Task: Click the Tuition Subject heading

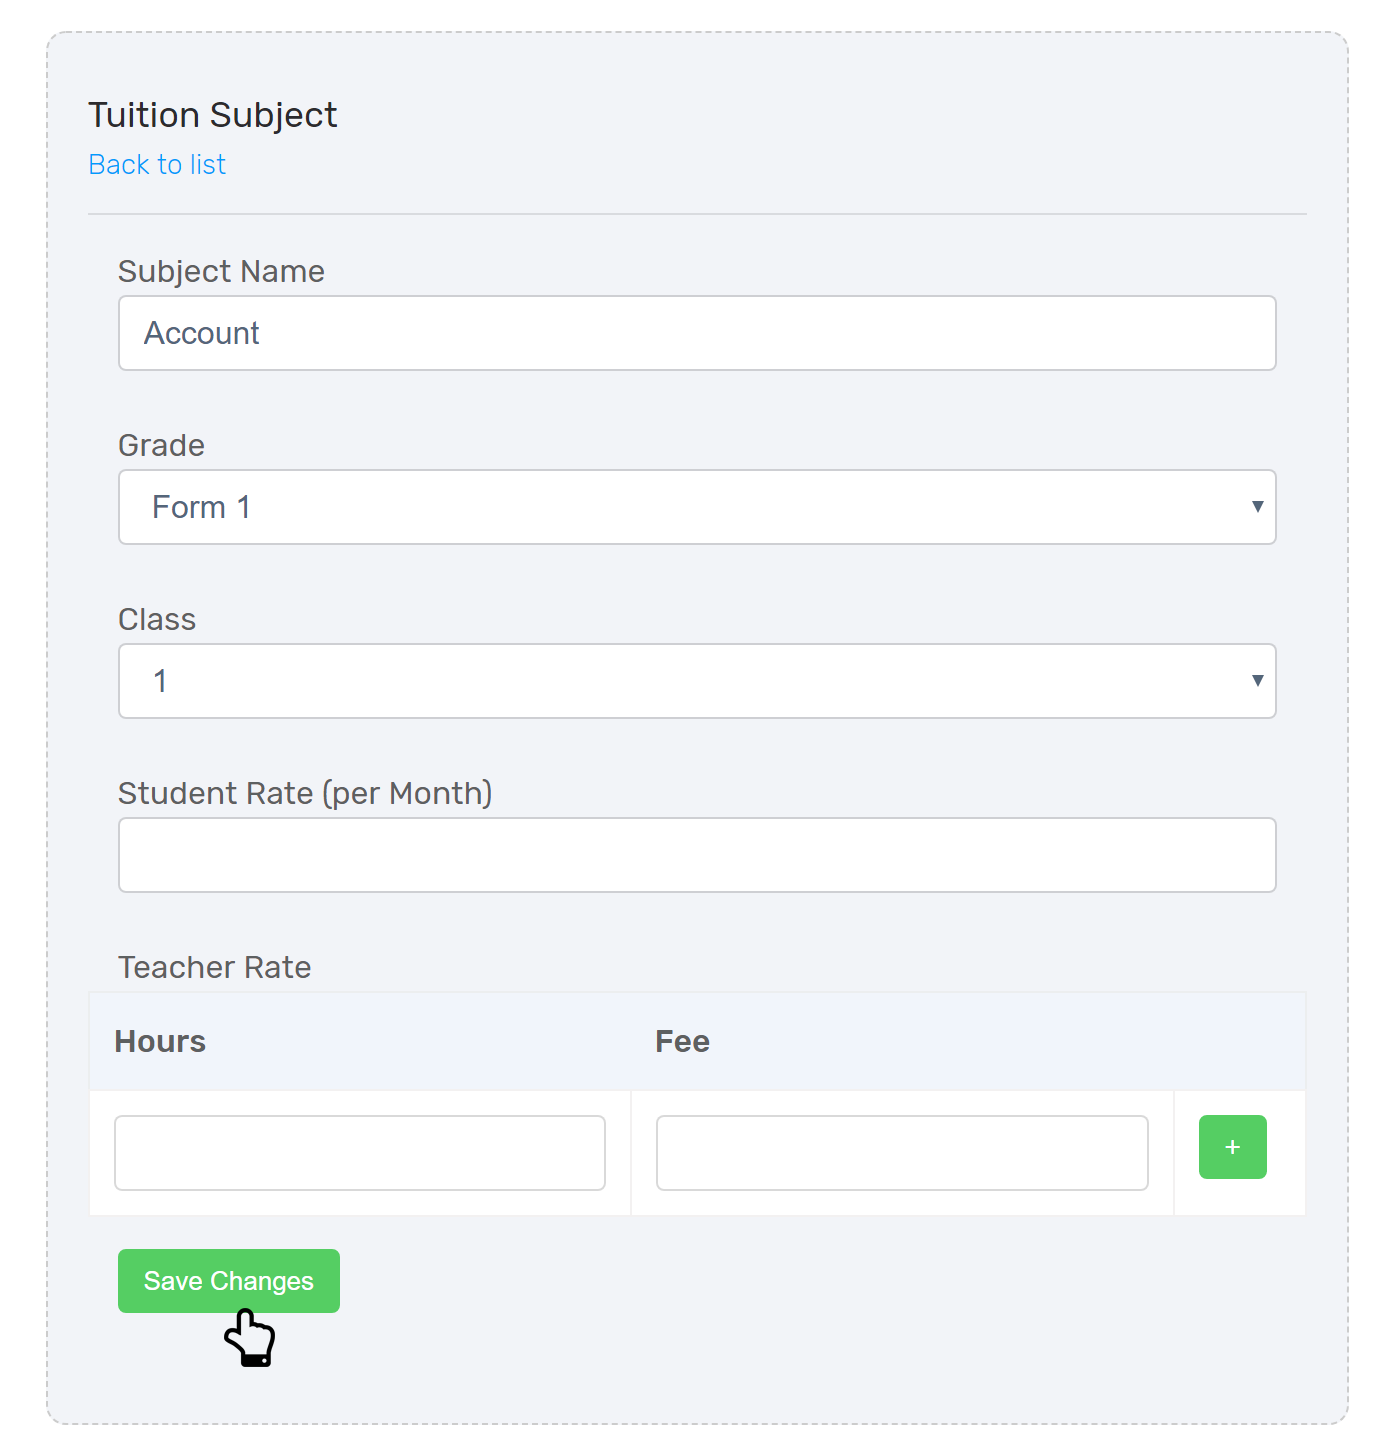Action: click(x=213, y=115)
